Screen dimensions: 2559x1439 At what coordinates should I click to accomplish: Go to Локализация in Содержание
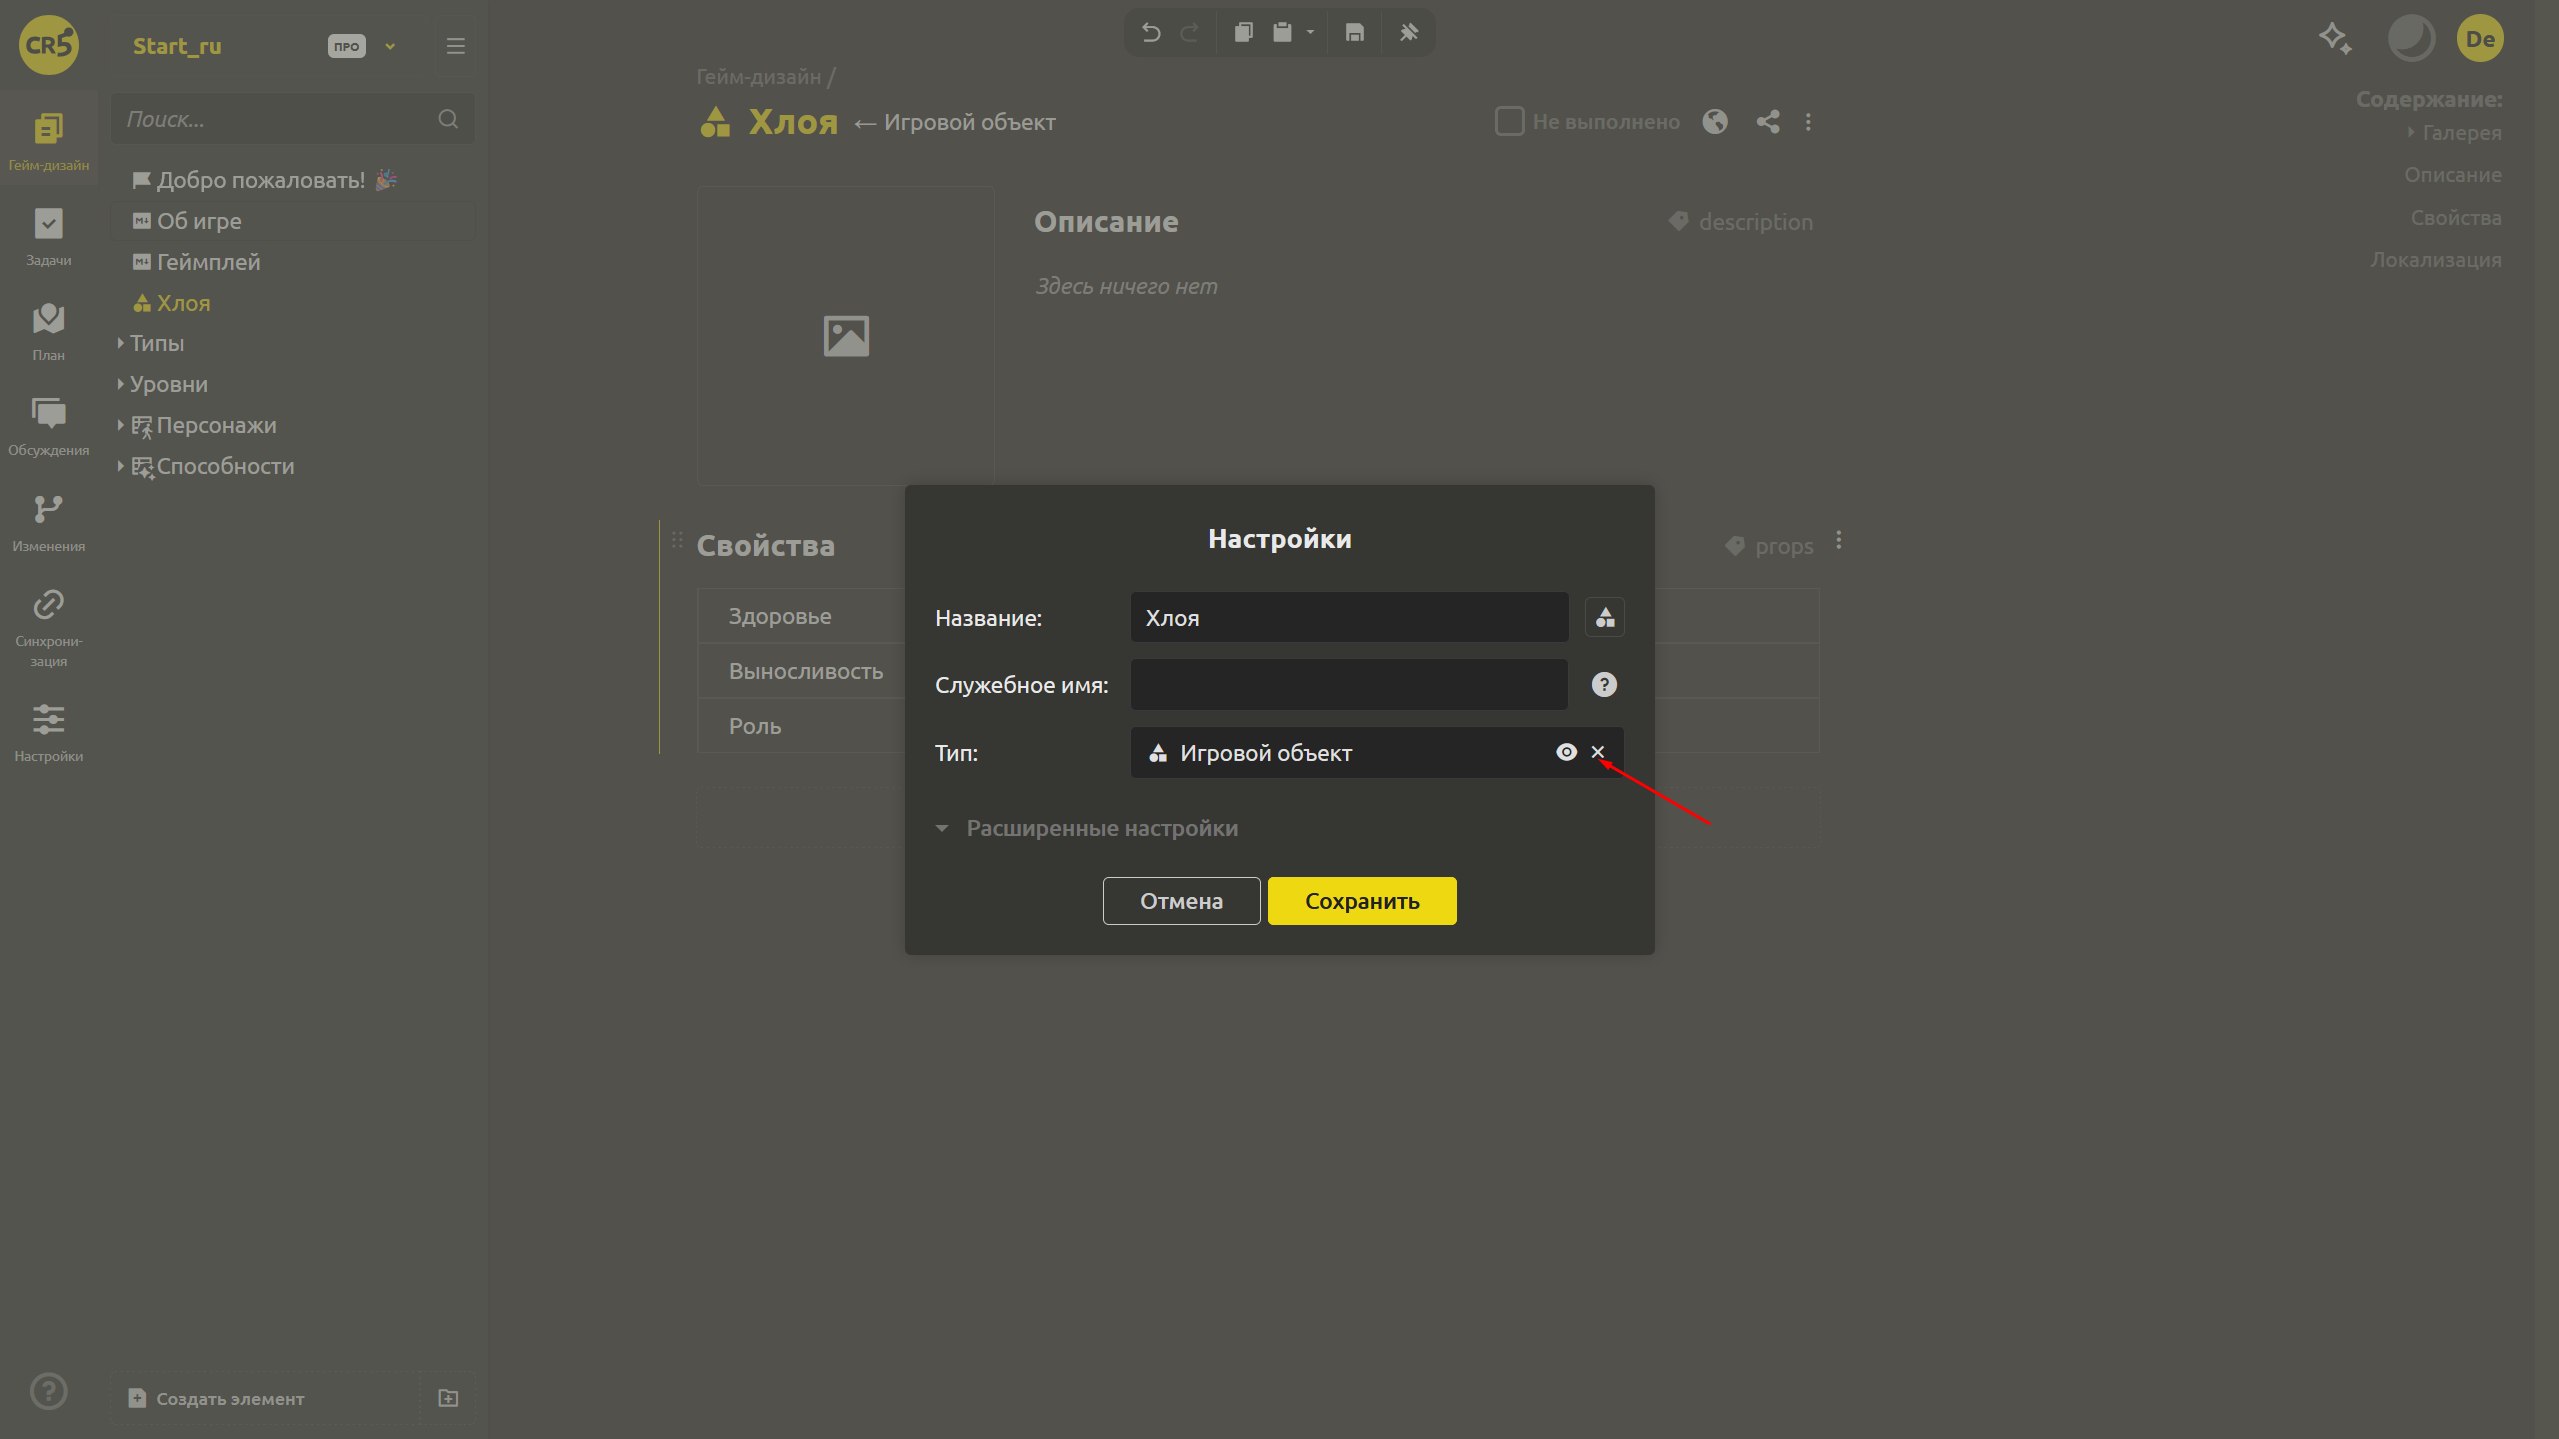2435,259
